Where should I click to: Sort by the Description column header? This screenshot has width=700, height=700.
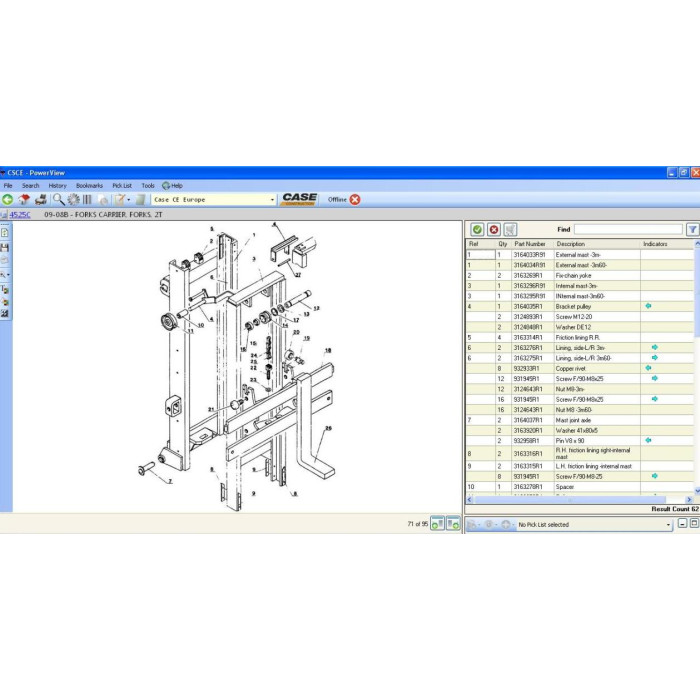point(597,244)
